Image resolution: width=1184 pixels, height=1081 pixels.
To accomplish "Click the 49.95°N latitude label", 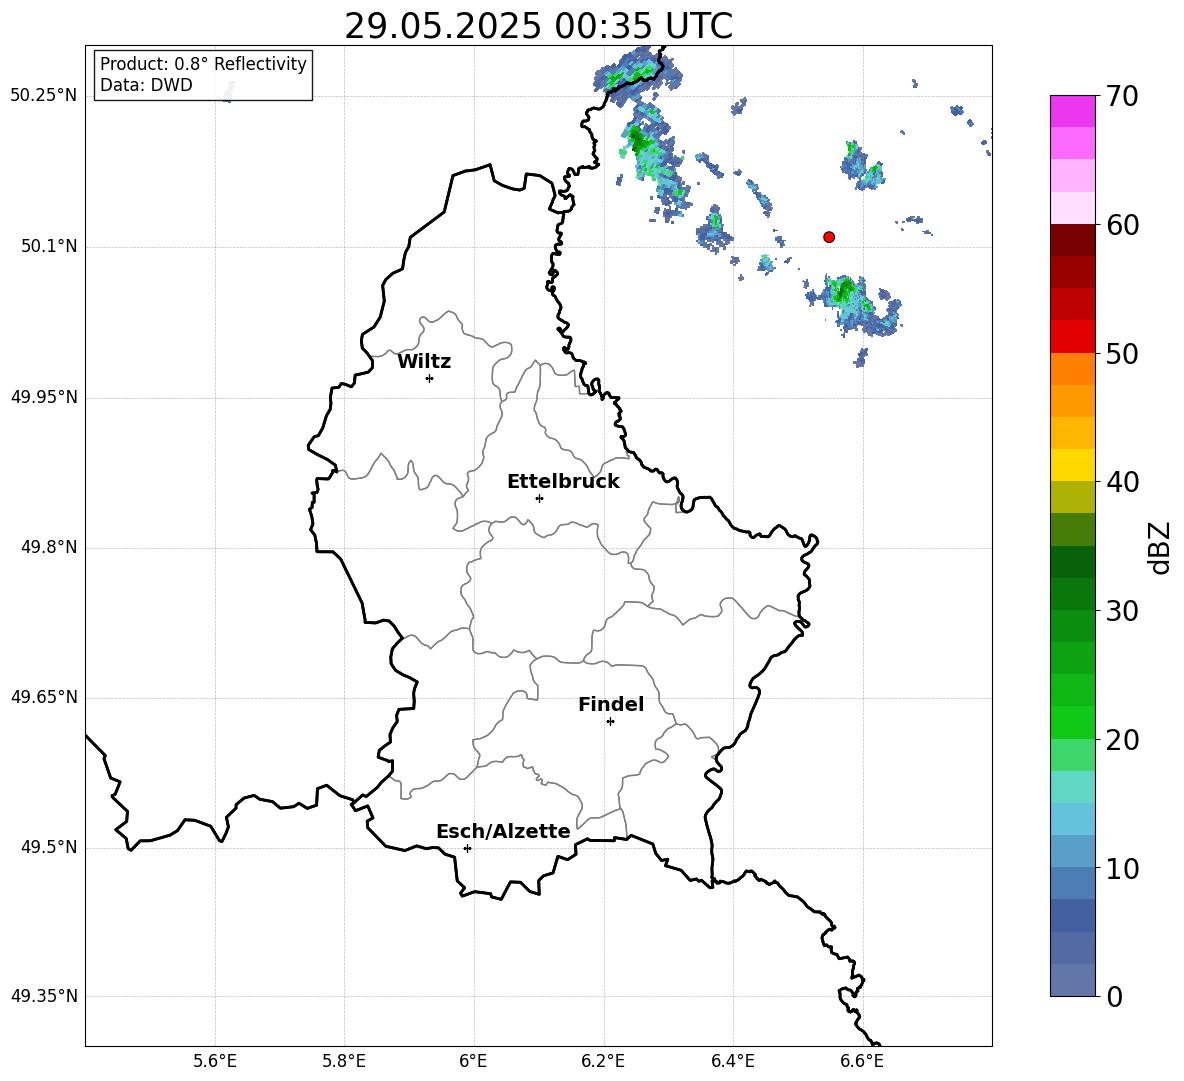I will pos(44,396).
